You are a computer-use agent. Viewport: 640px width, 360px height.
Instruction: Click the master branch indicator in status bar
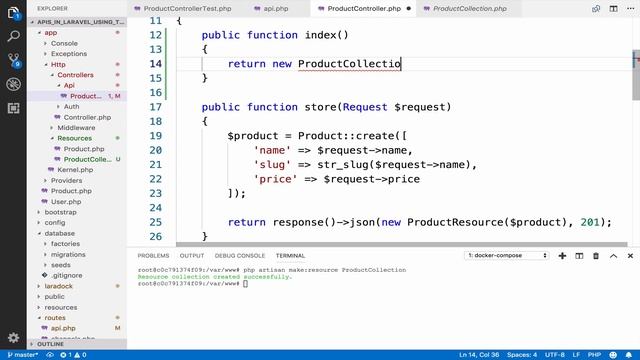point(22,355)
